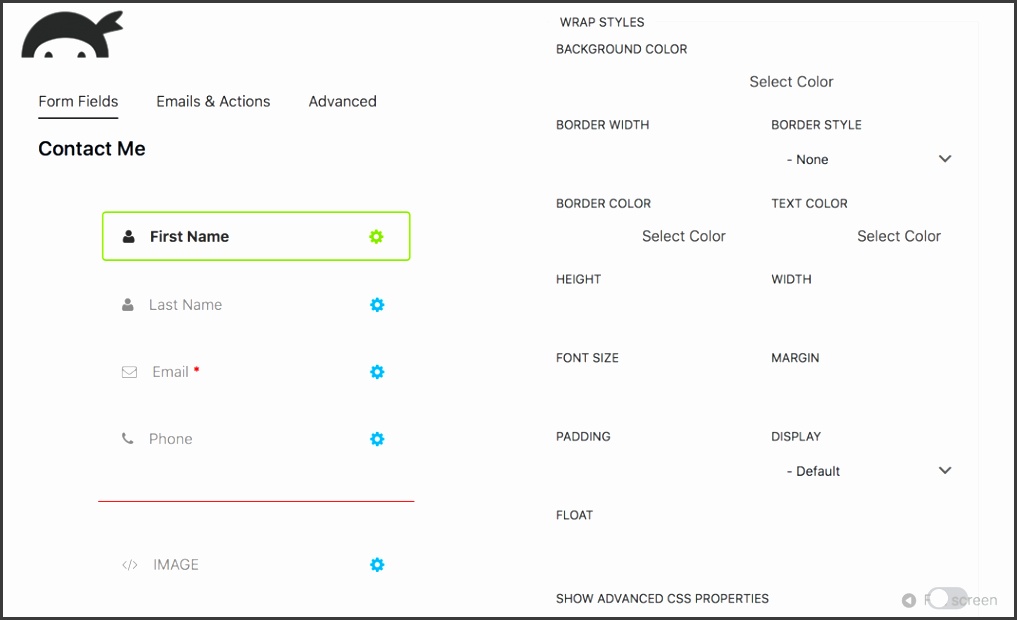Open the Advanced tab
The height and width of the screenshot is (620, 1017).
(342, 101)
